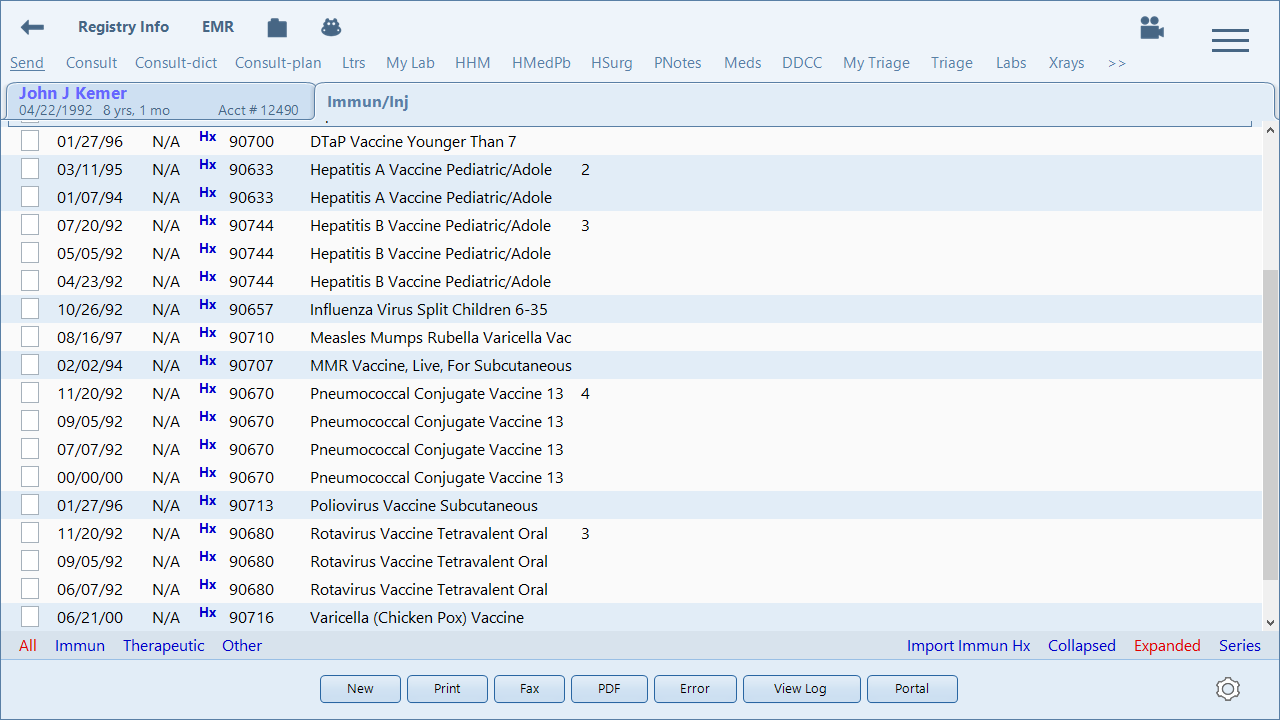Viewport: 1280px width, 720px height.
Task: Click Hx icon for Varicella vaccine row
Action: click(x=207, y=613)
